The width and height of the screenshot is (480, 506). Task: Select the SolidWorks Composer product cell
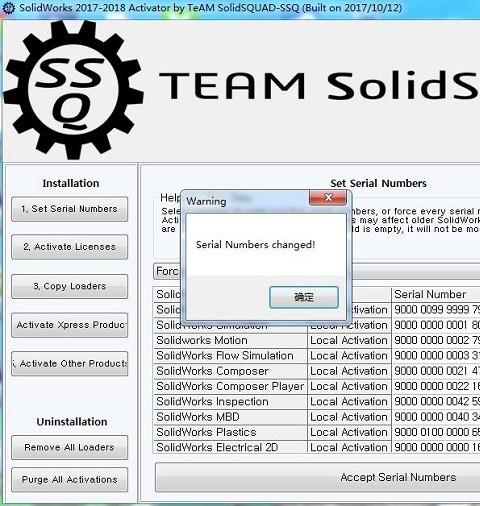tap(230, 371)
